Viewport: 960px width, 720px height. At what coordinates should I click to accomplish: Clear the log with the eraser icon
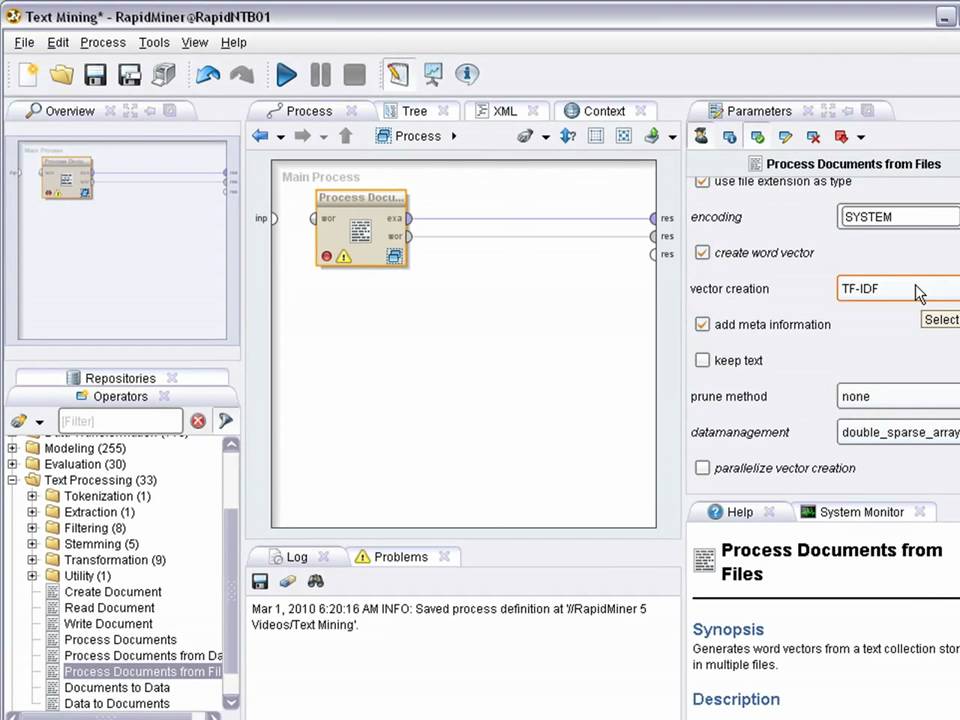click(x=288, y=581)
